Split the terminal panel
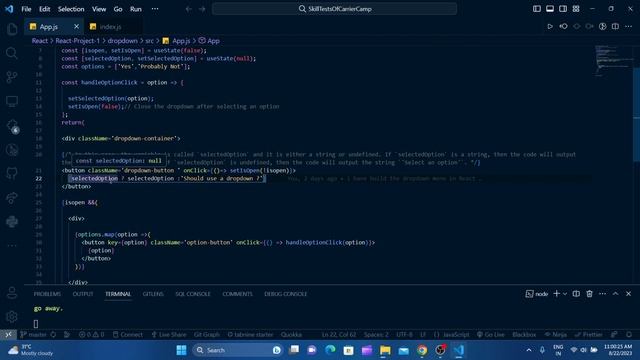 576,293
